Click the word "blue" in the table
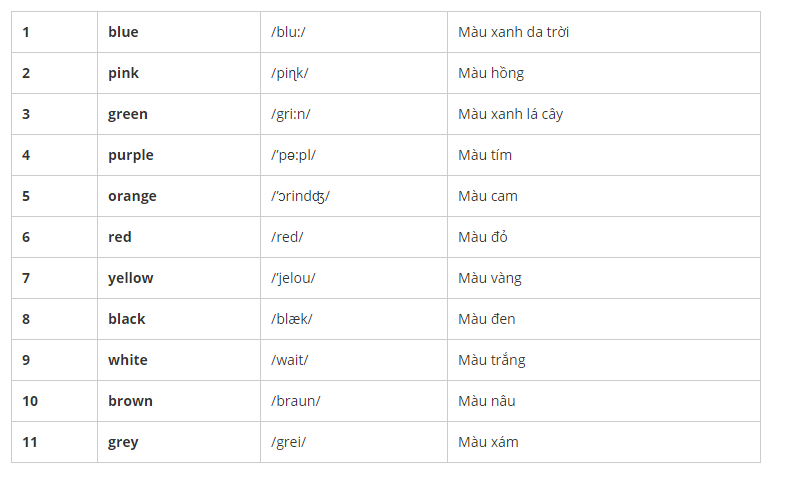 123,32
